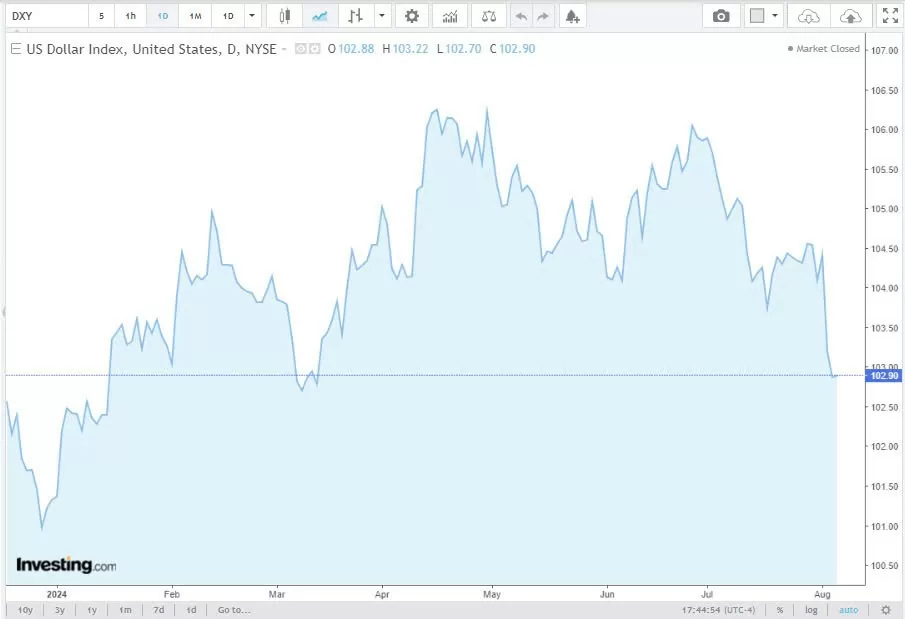Toggle percentage scale mode
This screenshot has width=905, height=619.
click(779, 609)
